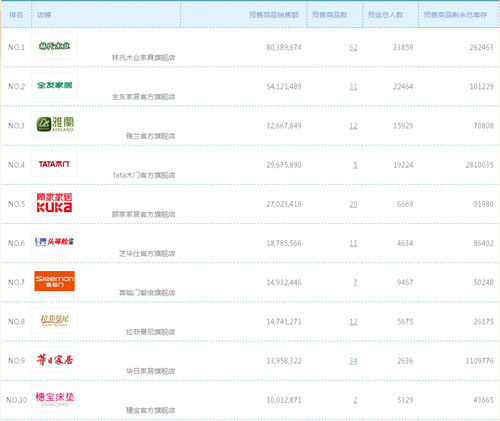Select sales value 18,785,566
Screen dimensions: 500x421
[x=284, y=244]
